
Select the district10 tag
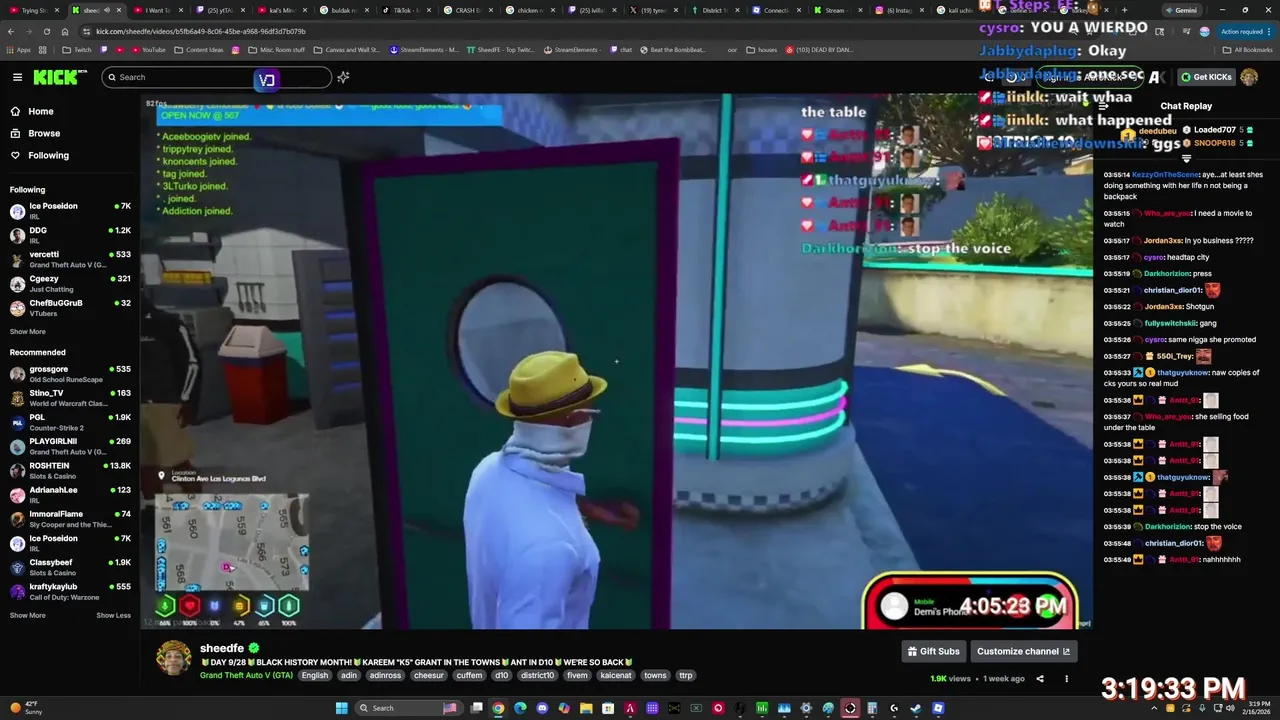pyautogui.click(x=537, y=675)
